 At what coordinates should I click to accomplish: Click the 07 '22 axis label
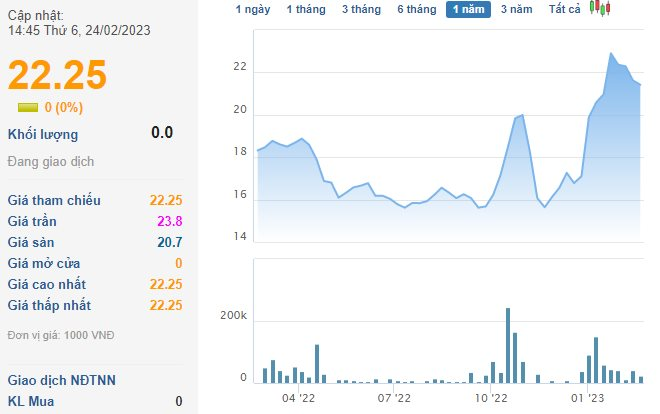pyautogui.click(x=394, y=398)
